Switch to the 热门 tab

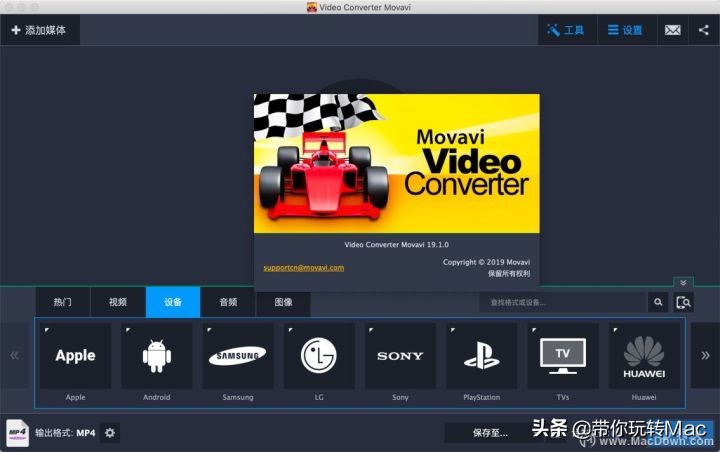pyautogui.click(x=63, y=302)
